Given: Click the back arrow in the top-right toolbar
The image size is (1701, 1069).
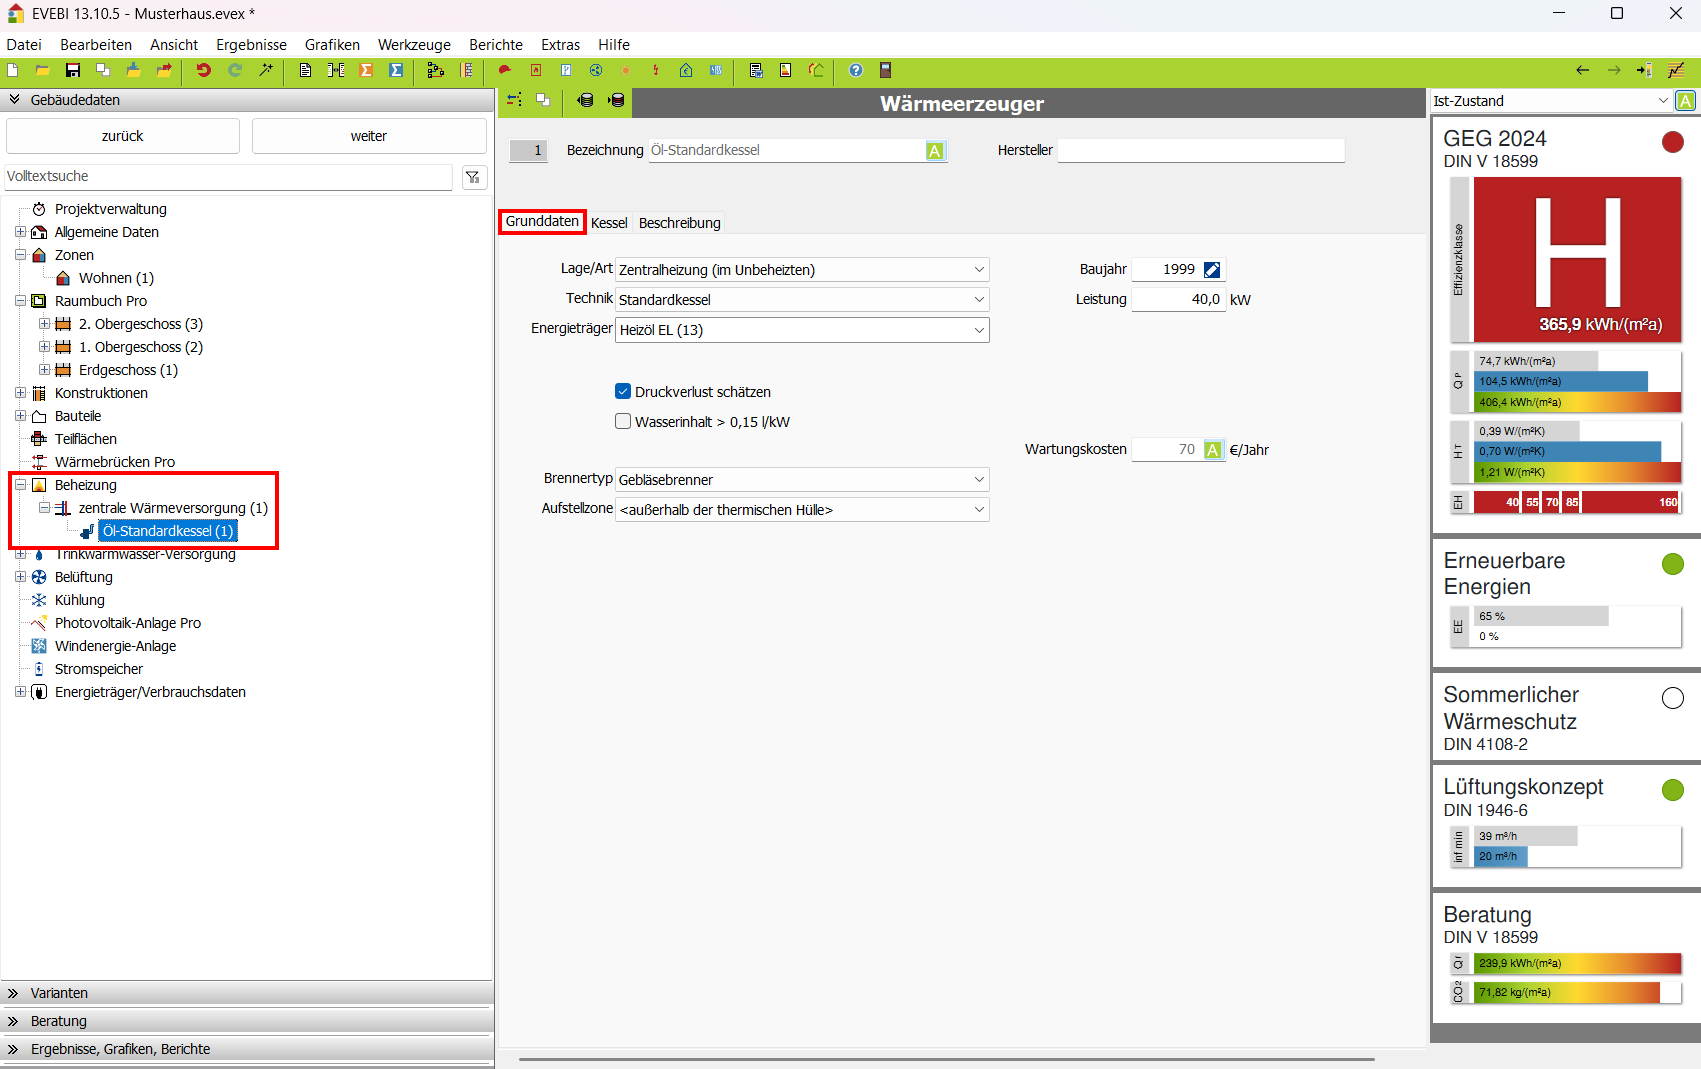Looking at the screenshot, I should (1582, 70).
